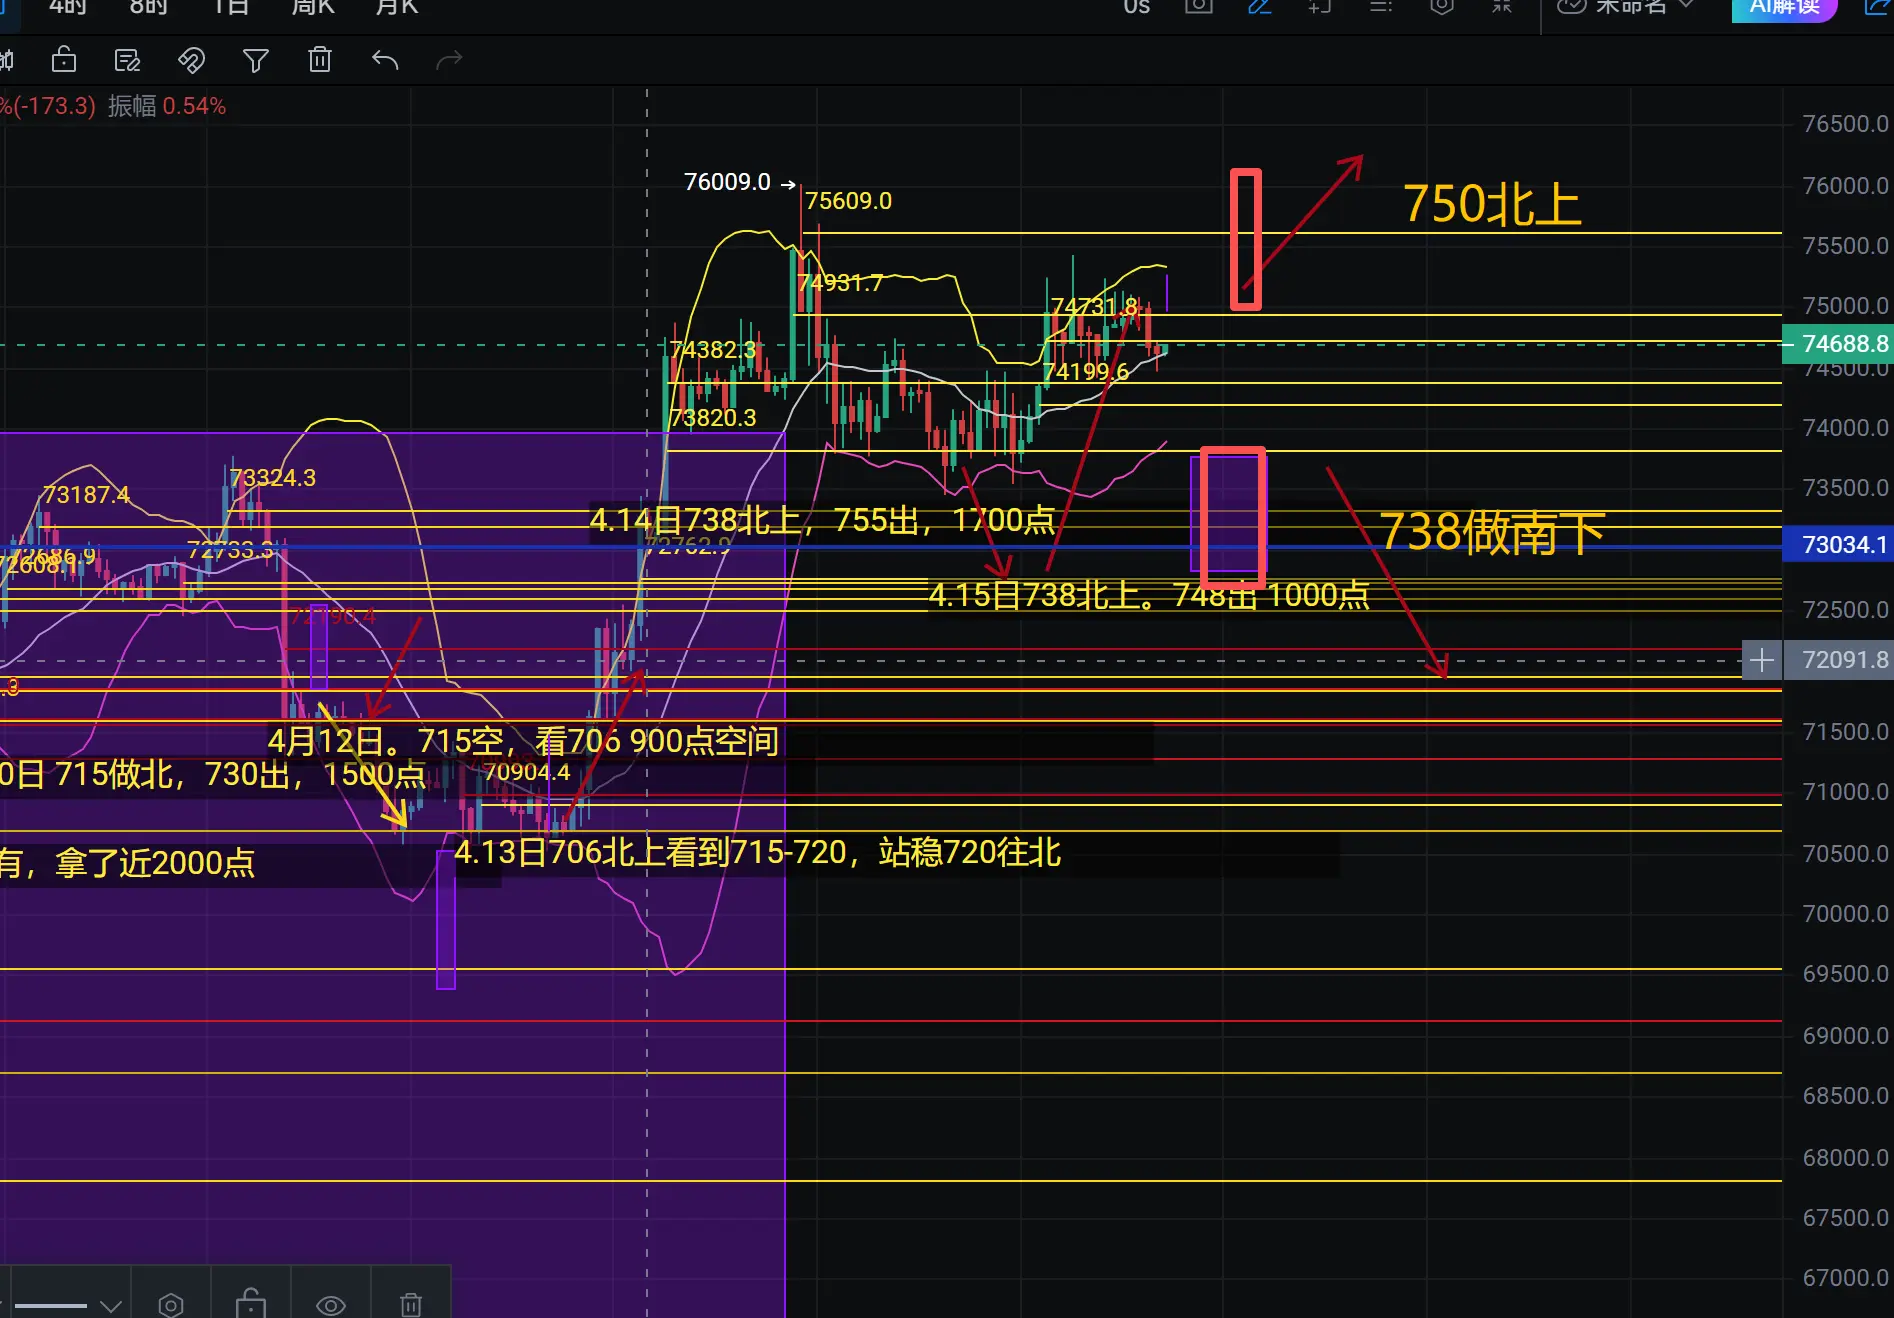The height and width of the screenshot is (1318, 1894).
Task: Open drawing settings hexagon in bottom toolbar
Action: tap(171, 1304)
